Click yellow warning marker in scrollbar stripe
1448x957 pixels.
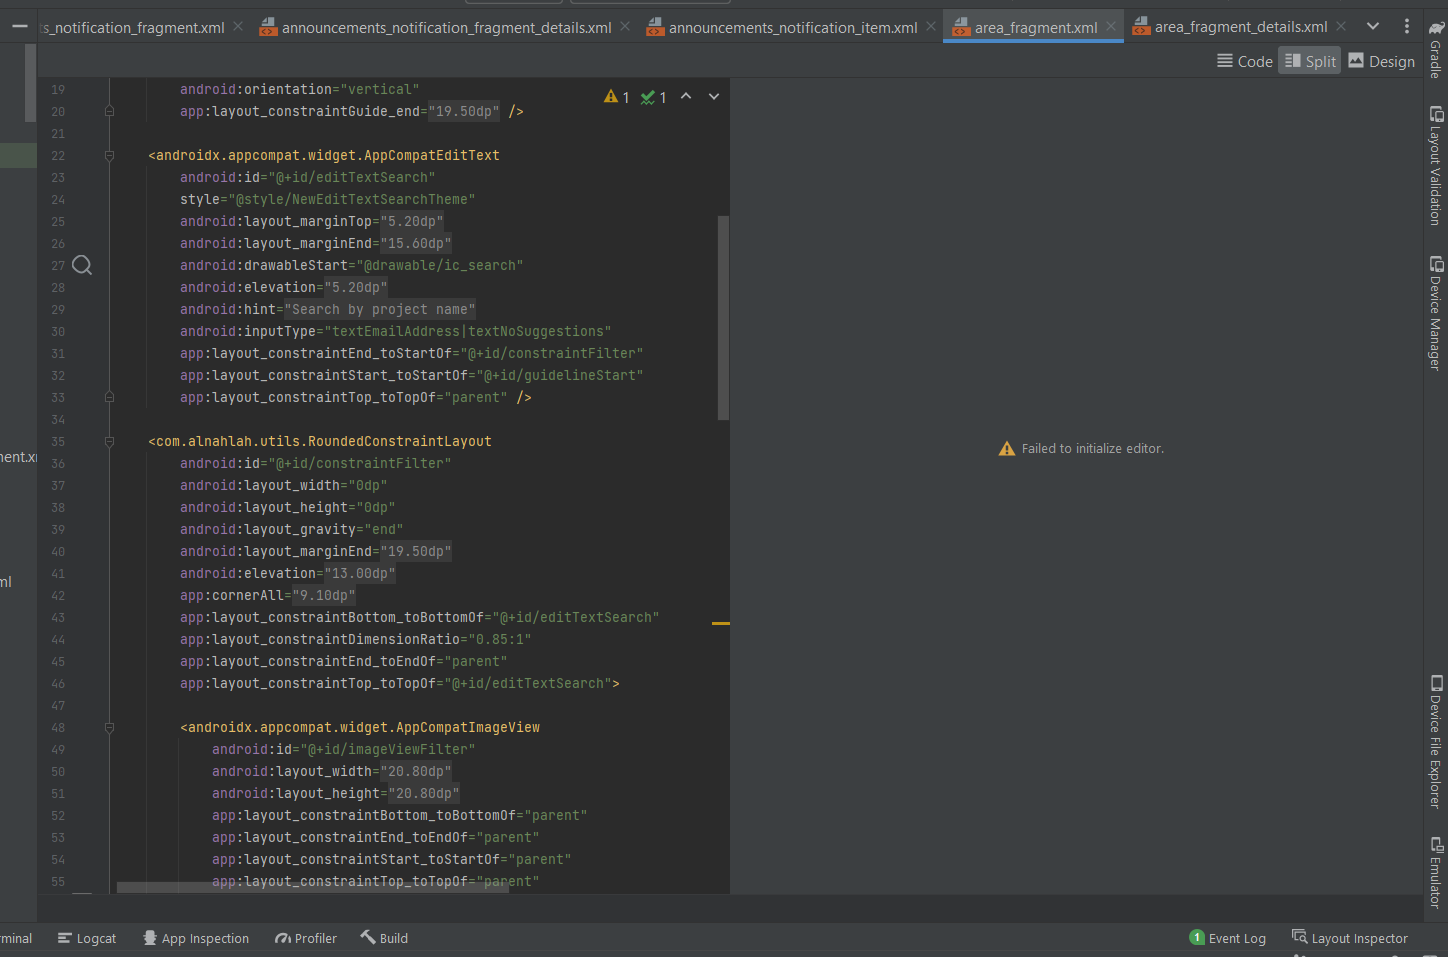click(x=721, y=623)
